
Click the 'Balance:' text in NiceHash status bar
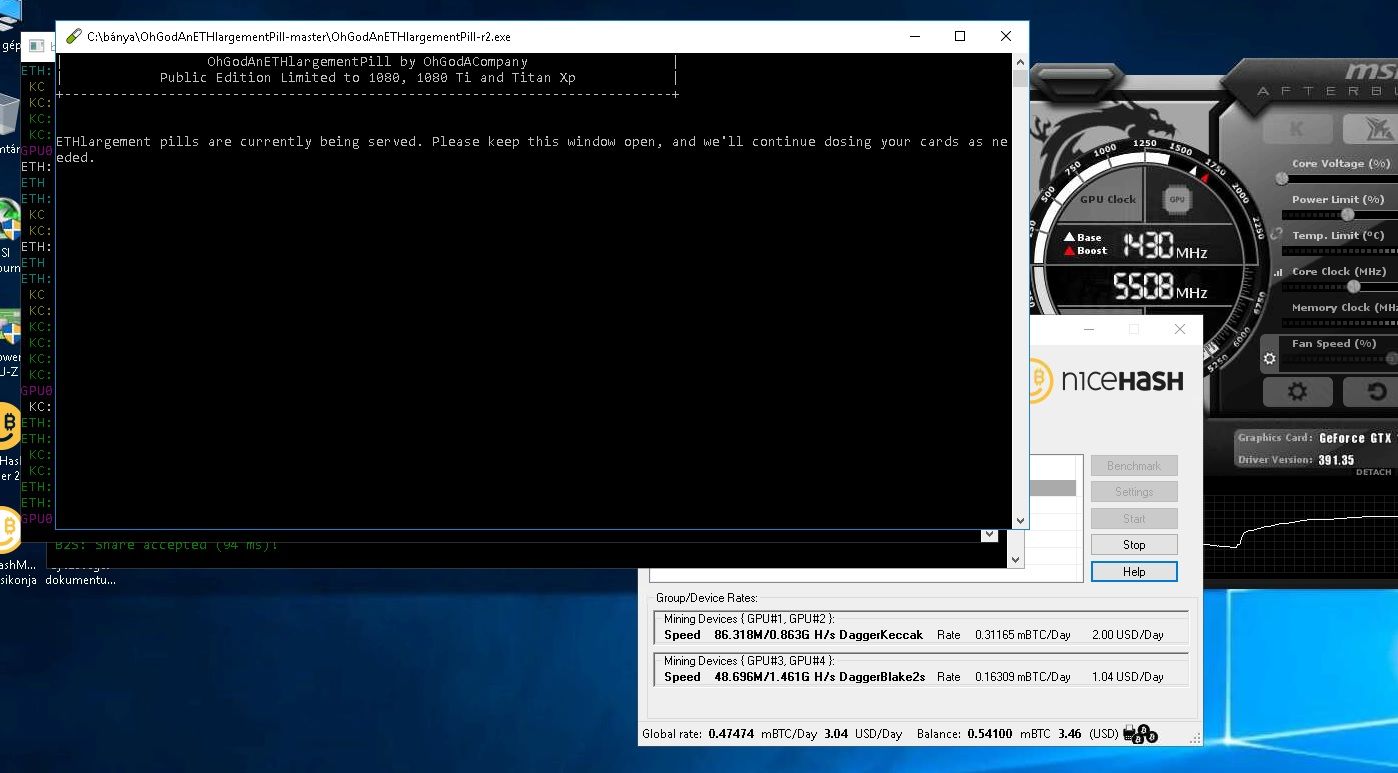pos(939,734)
